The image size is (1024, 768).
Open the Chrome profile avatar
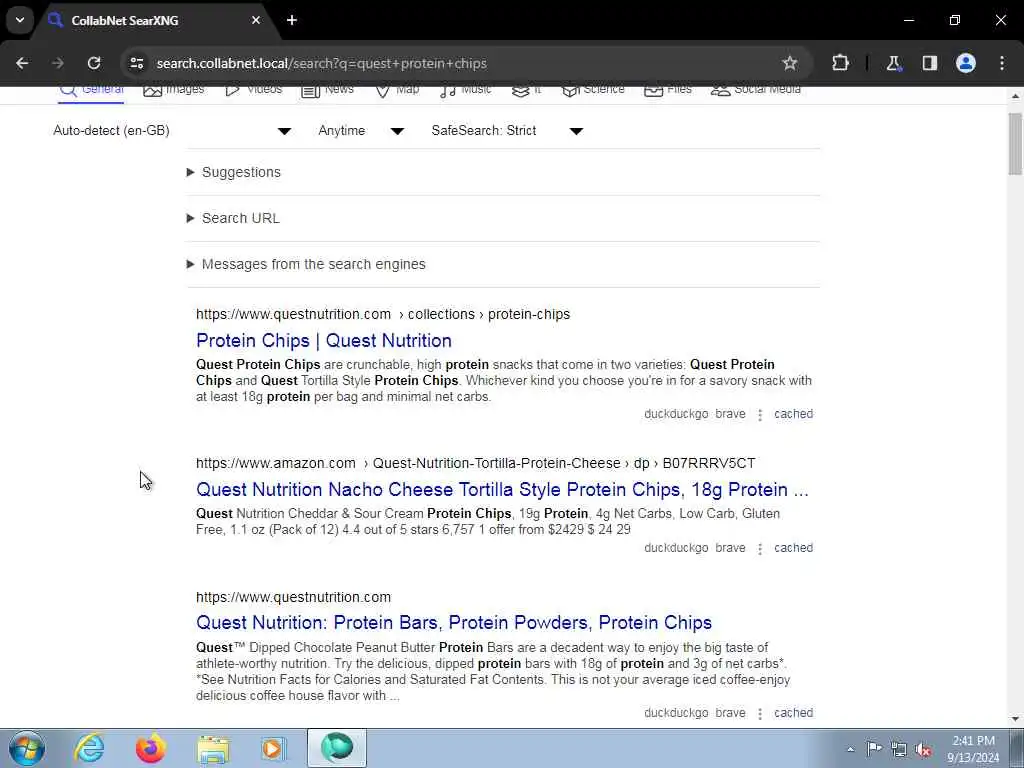point(966,63)
